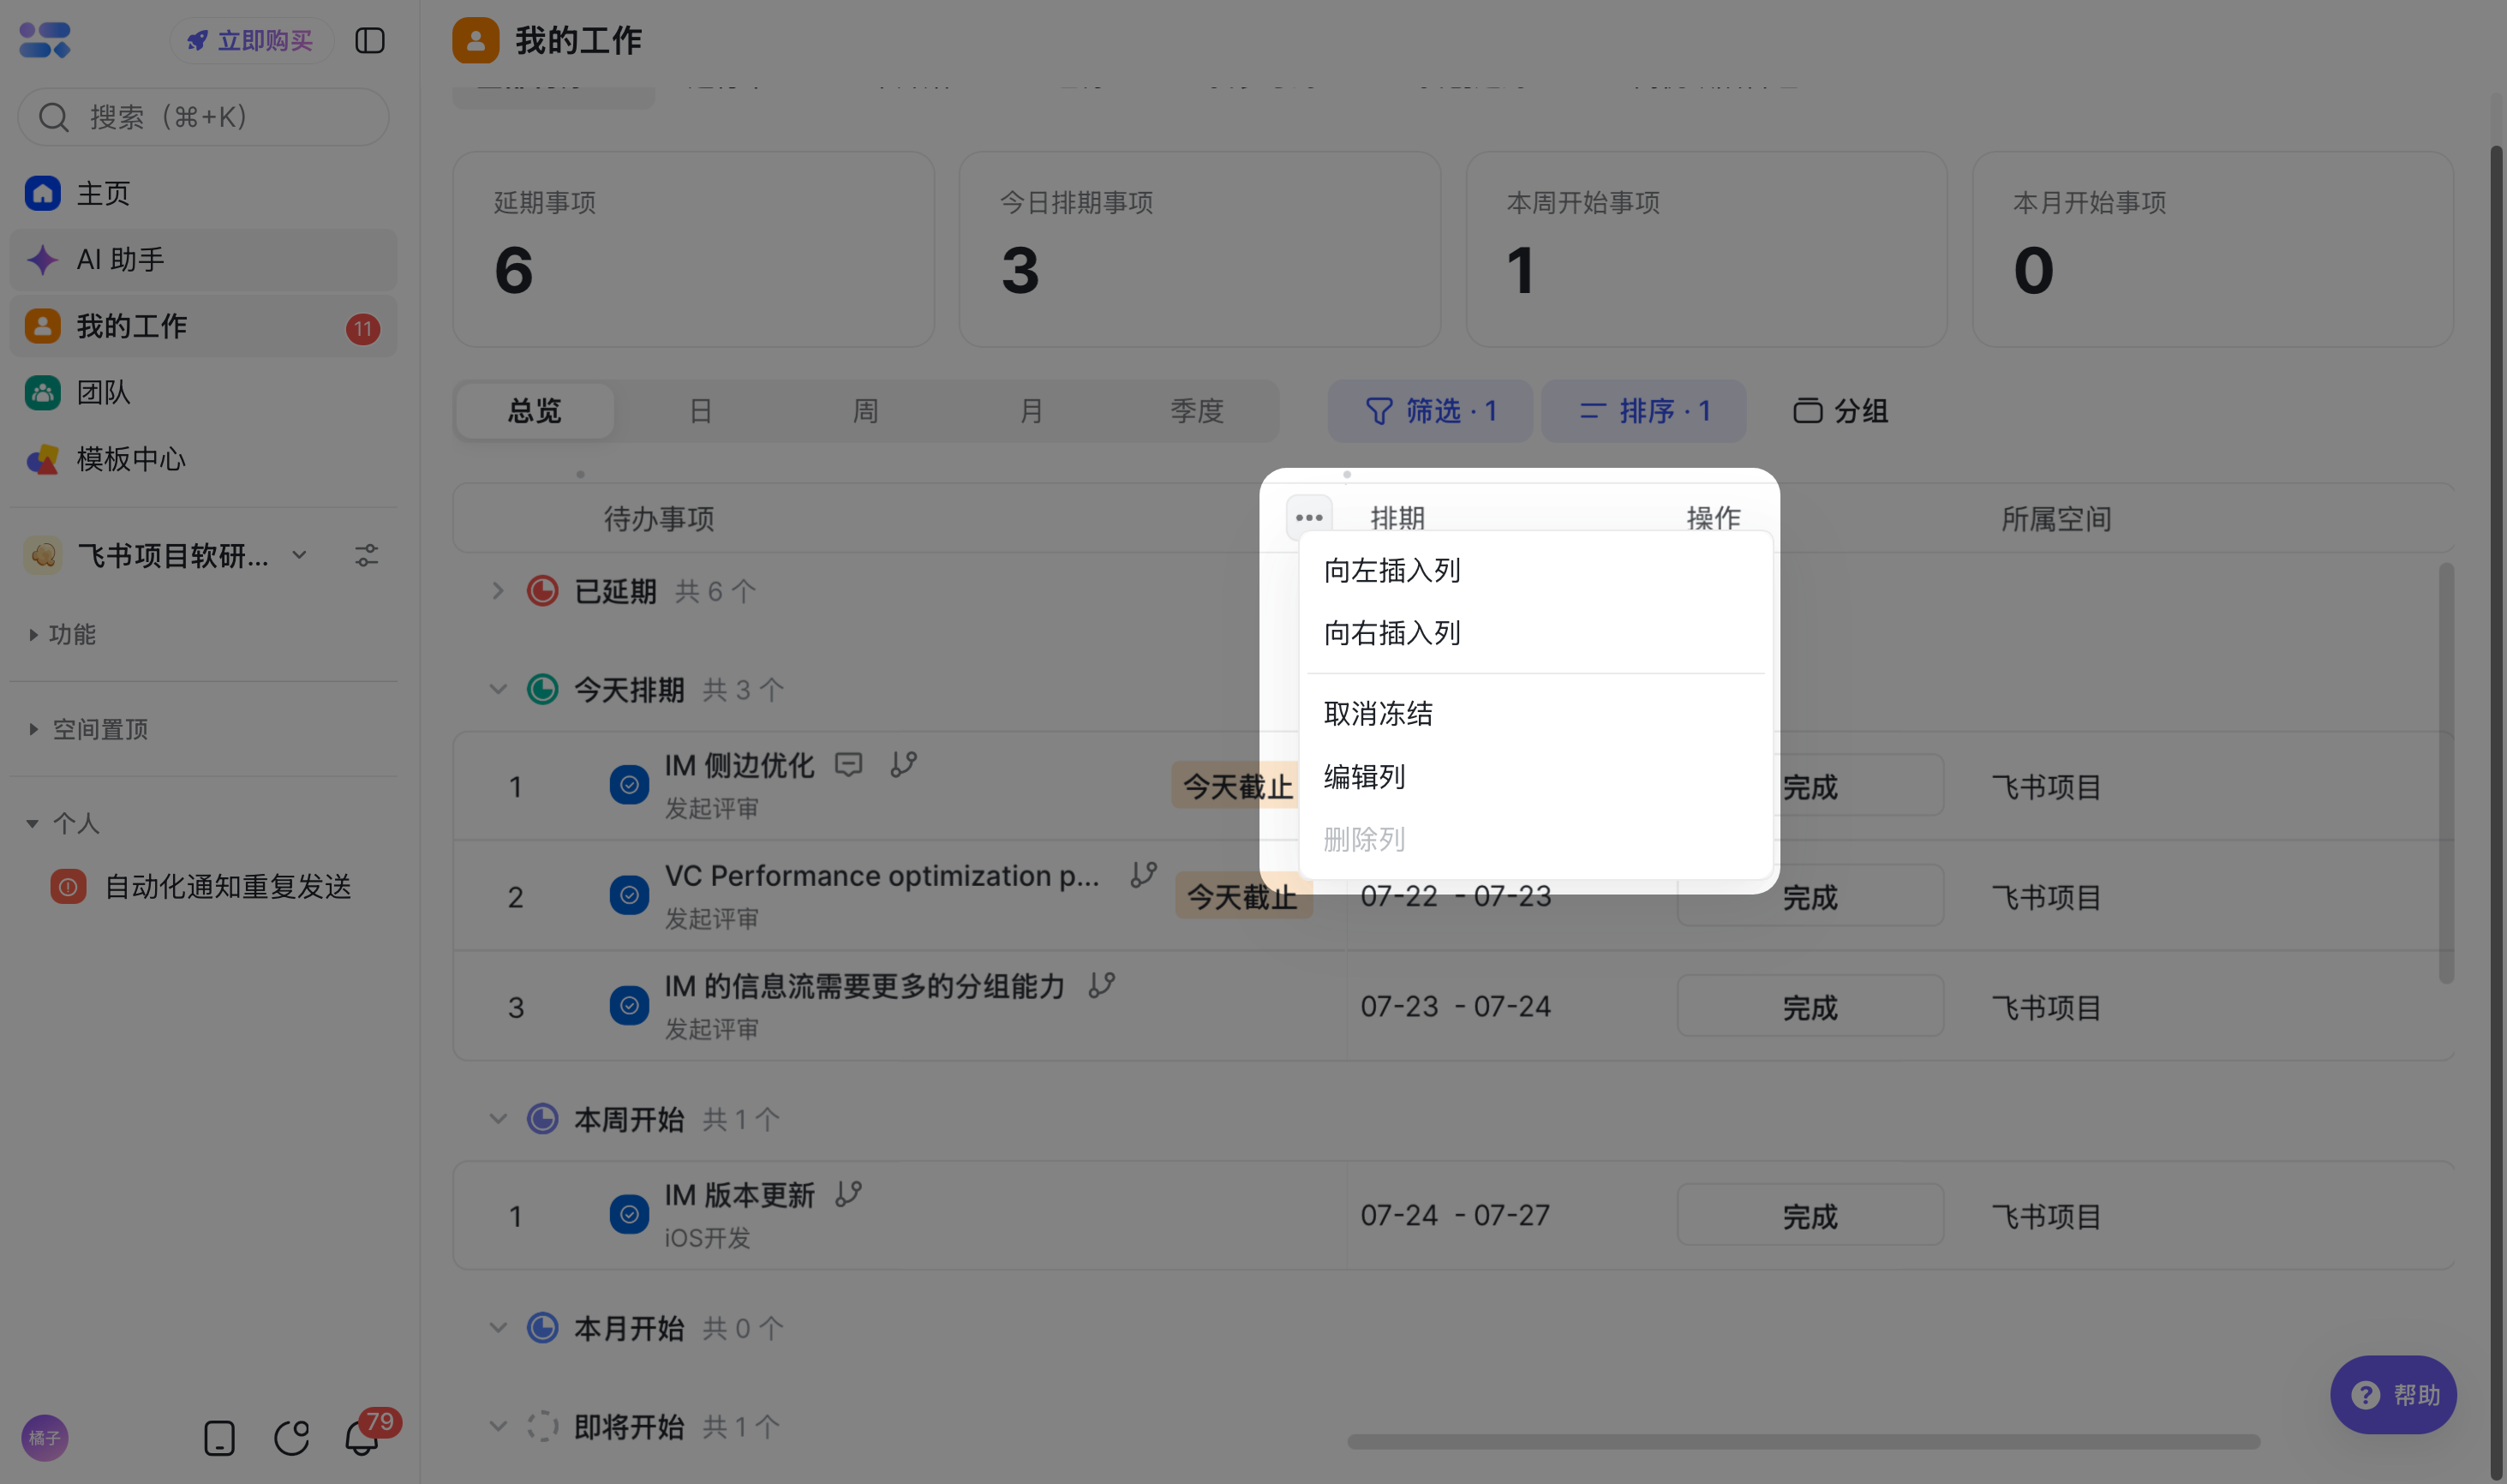Collapse the 个人 sidebar section

(33, 824)
